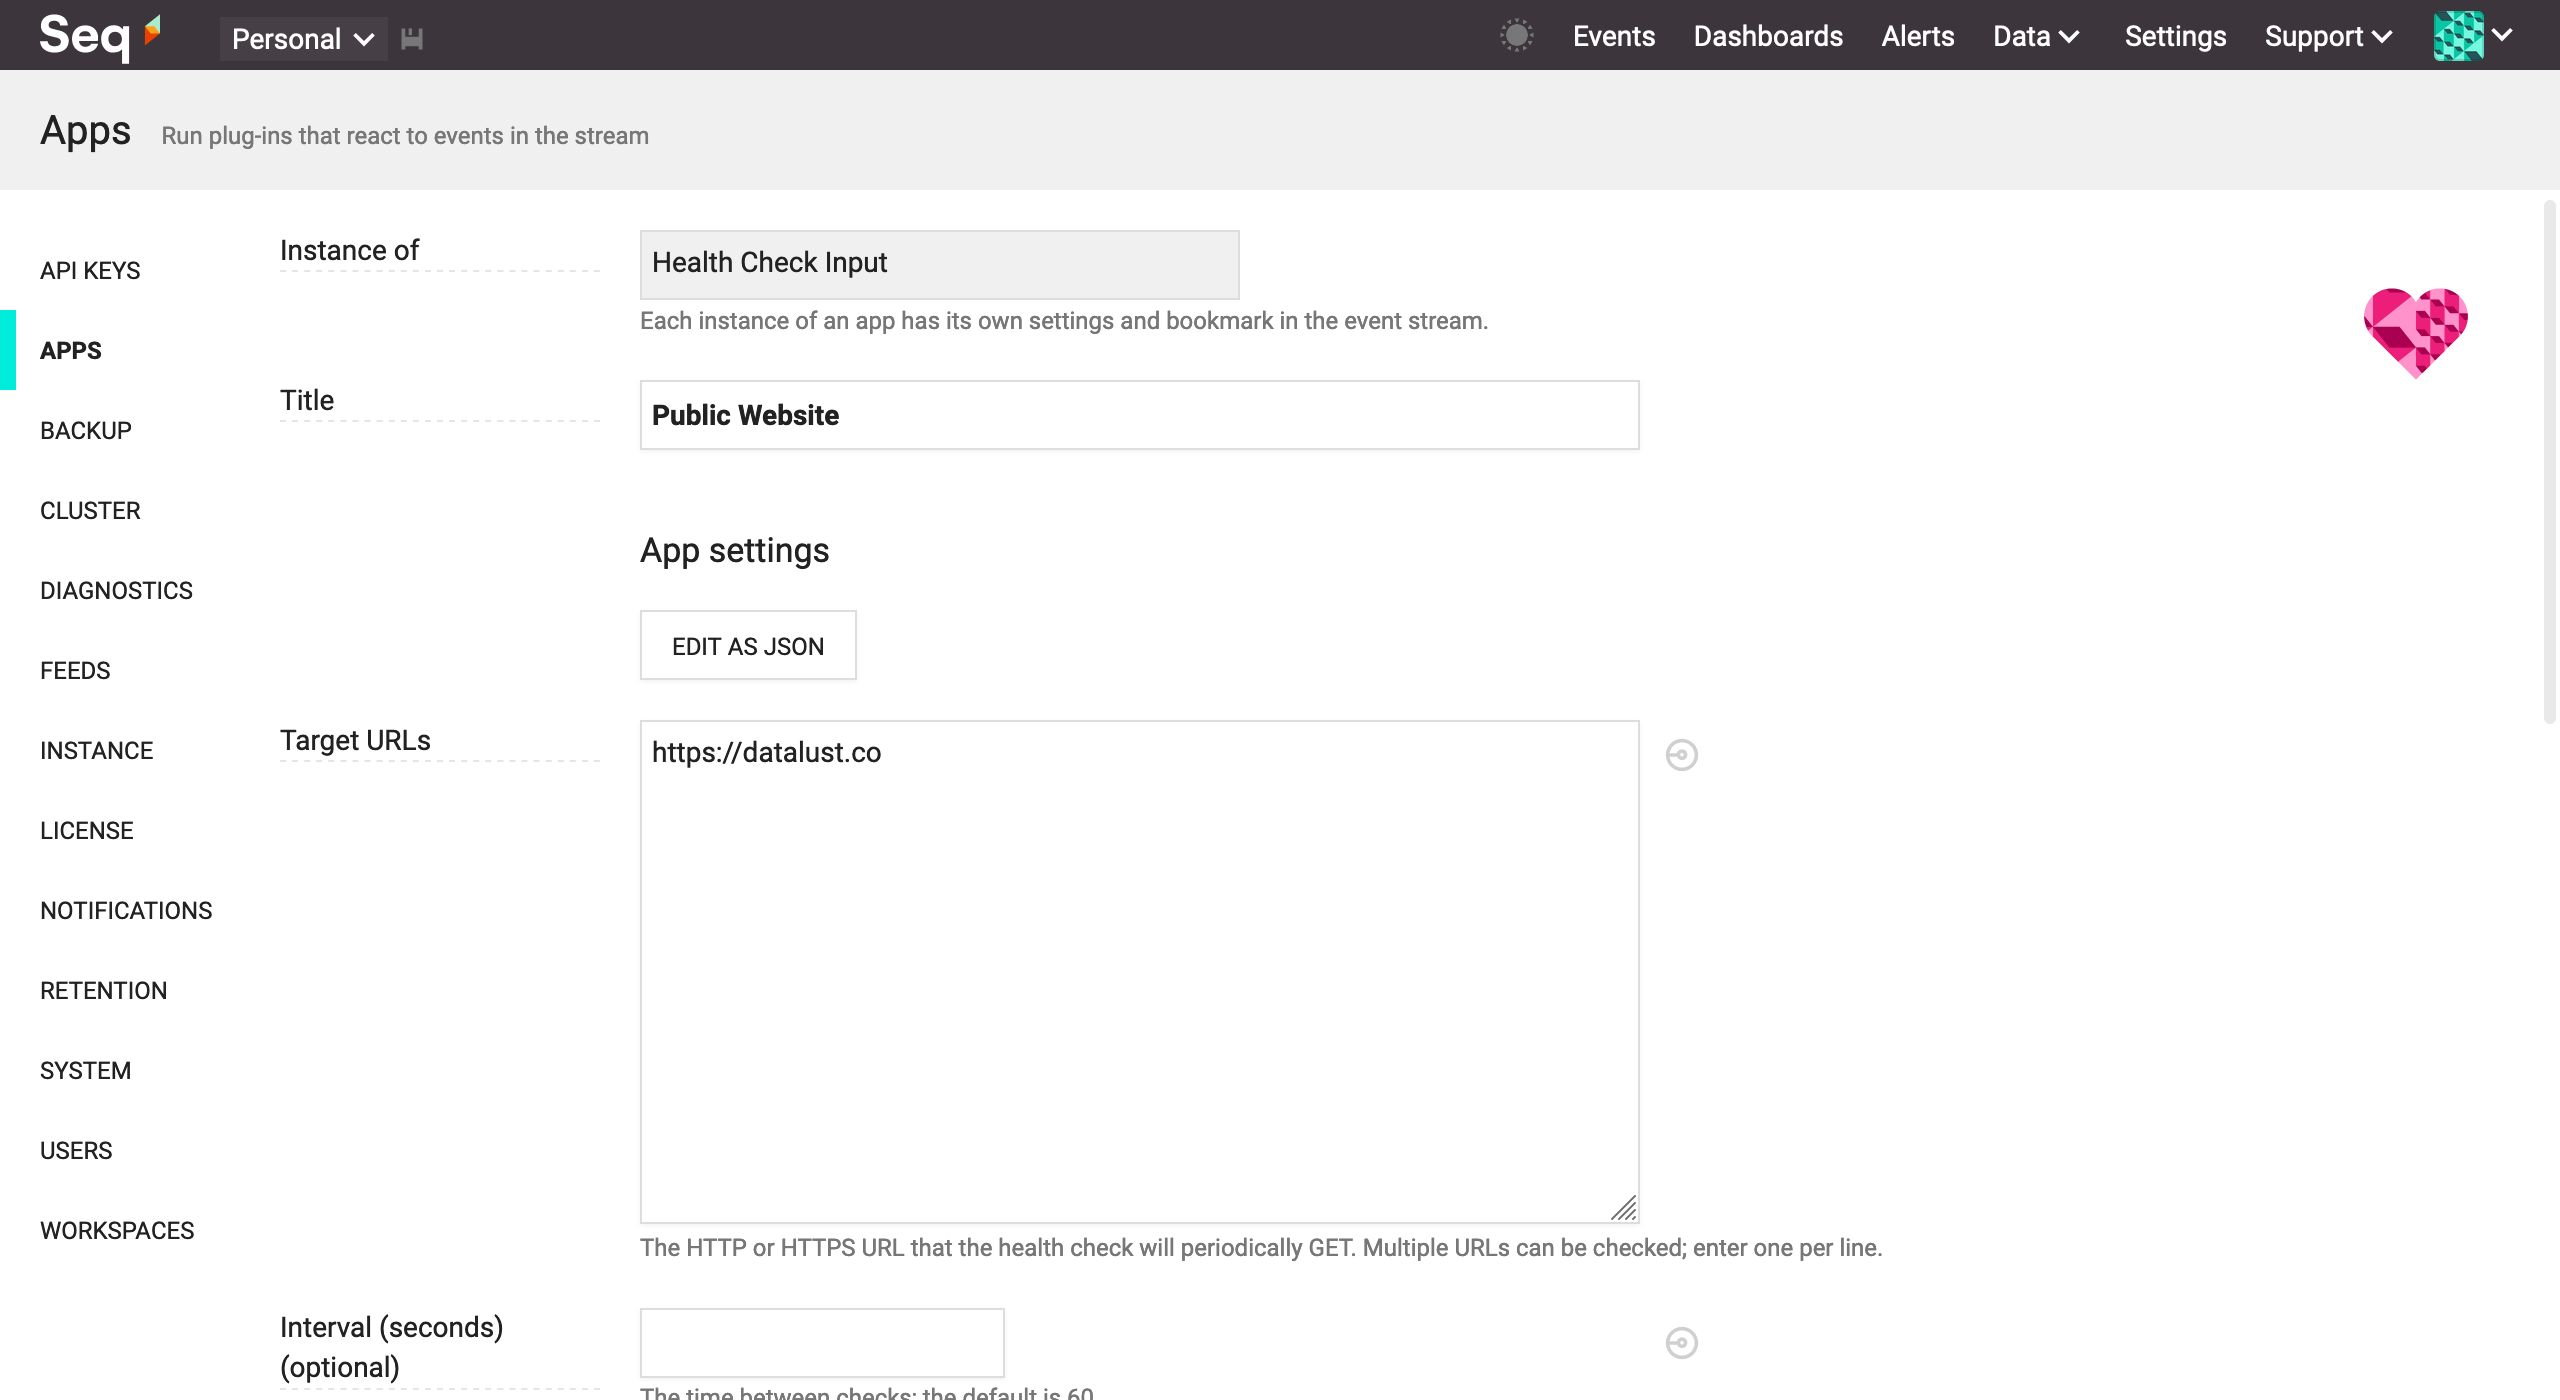Viewport: 2560px width, 1400px height.
Task: Select API KEYS in the sidebar
Action: [x=90, y=270]
